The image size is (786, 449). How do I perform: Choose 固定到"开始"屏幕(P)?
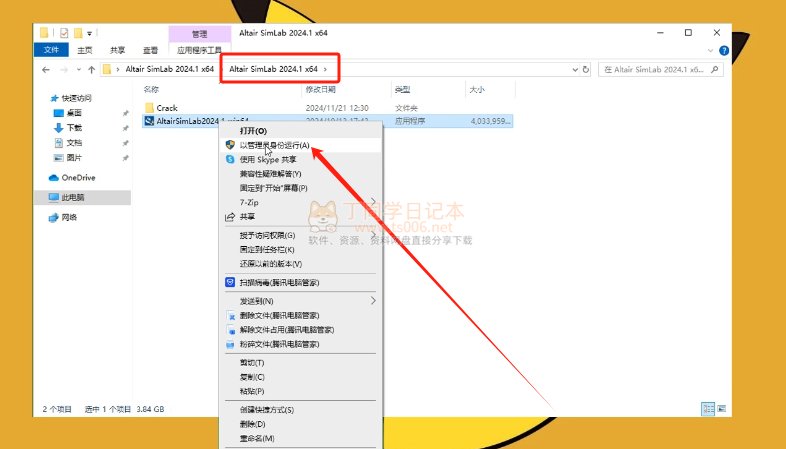point(301,188)
